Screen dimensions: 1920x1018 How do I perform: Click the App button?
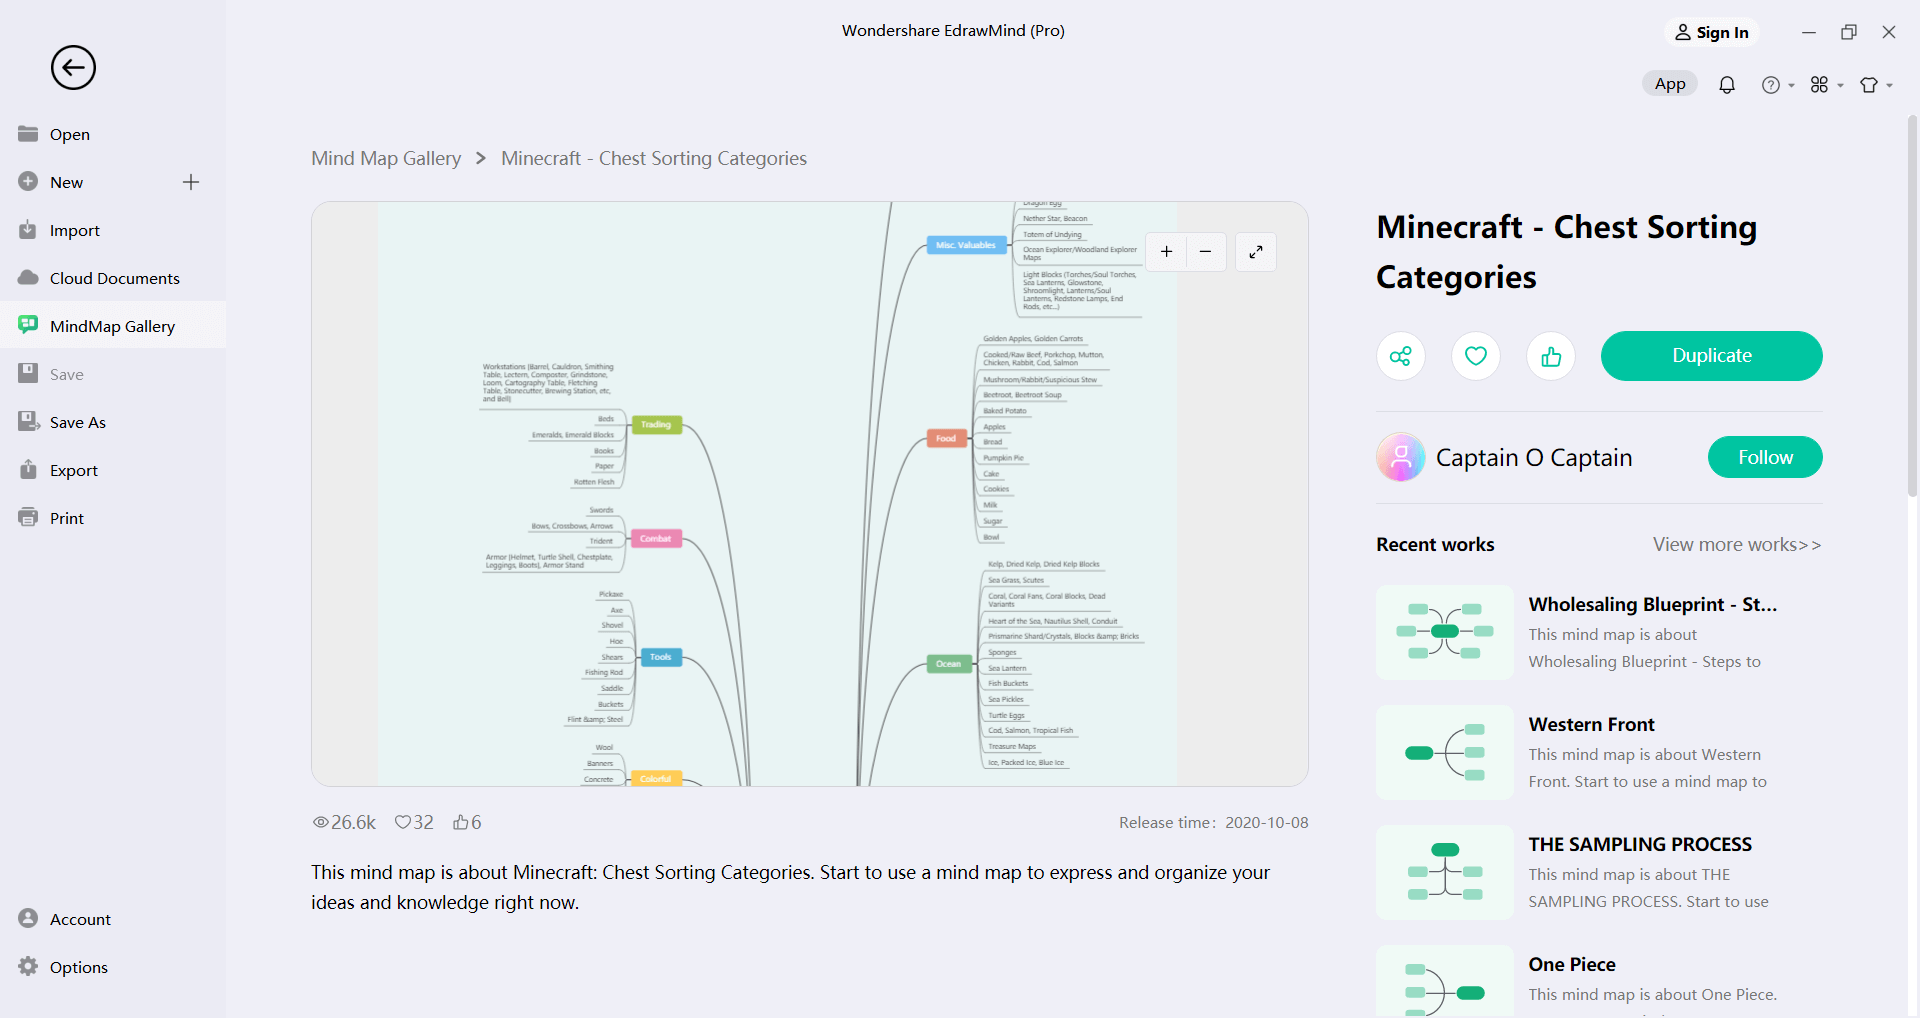point(1670,84)
